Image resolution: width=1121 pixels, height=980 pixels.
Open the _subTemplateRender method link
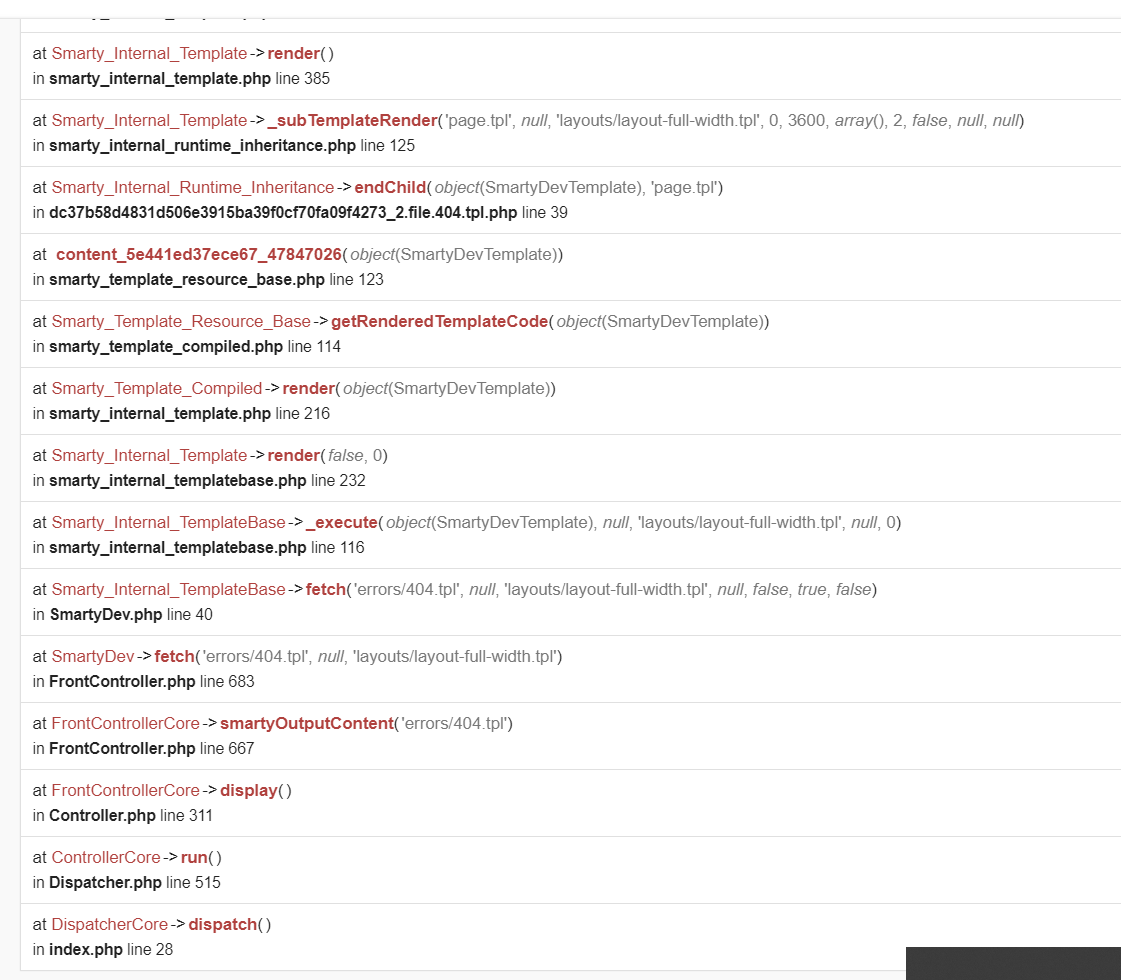pos(352,120)
